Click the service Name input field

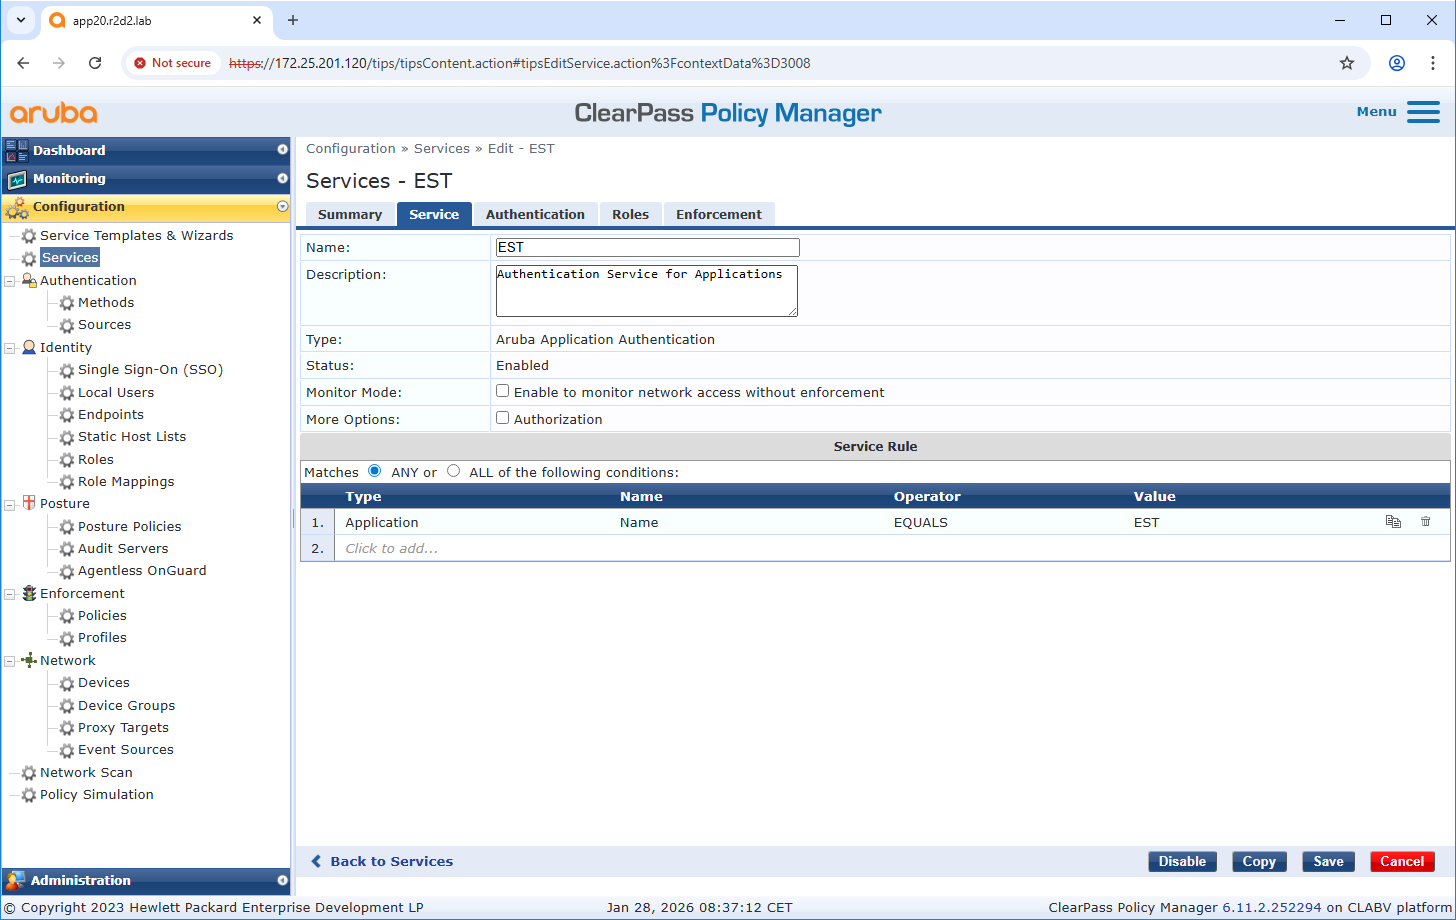click(647, 247)
